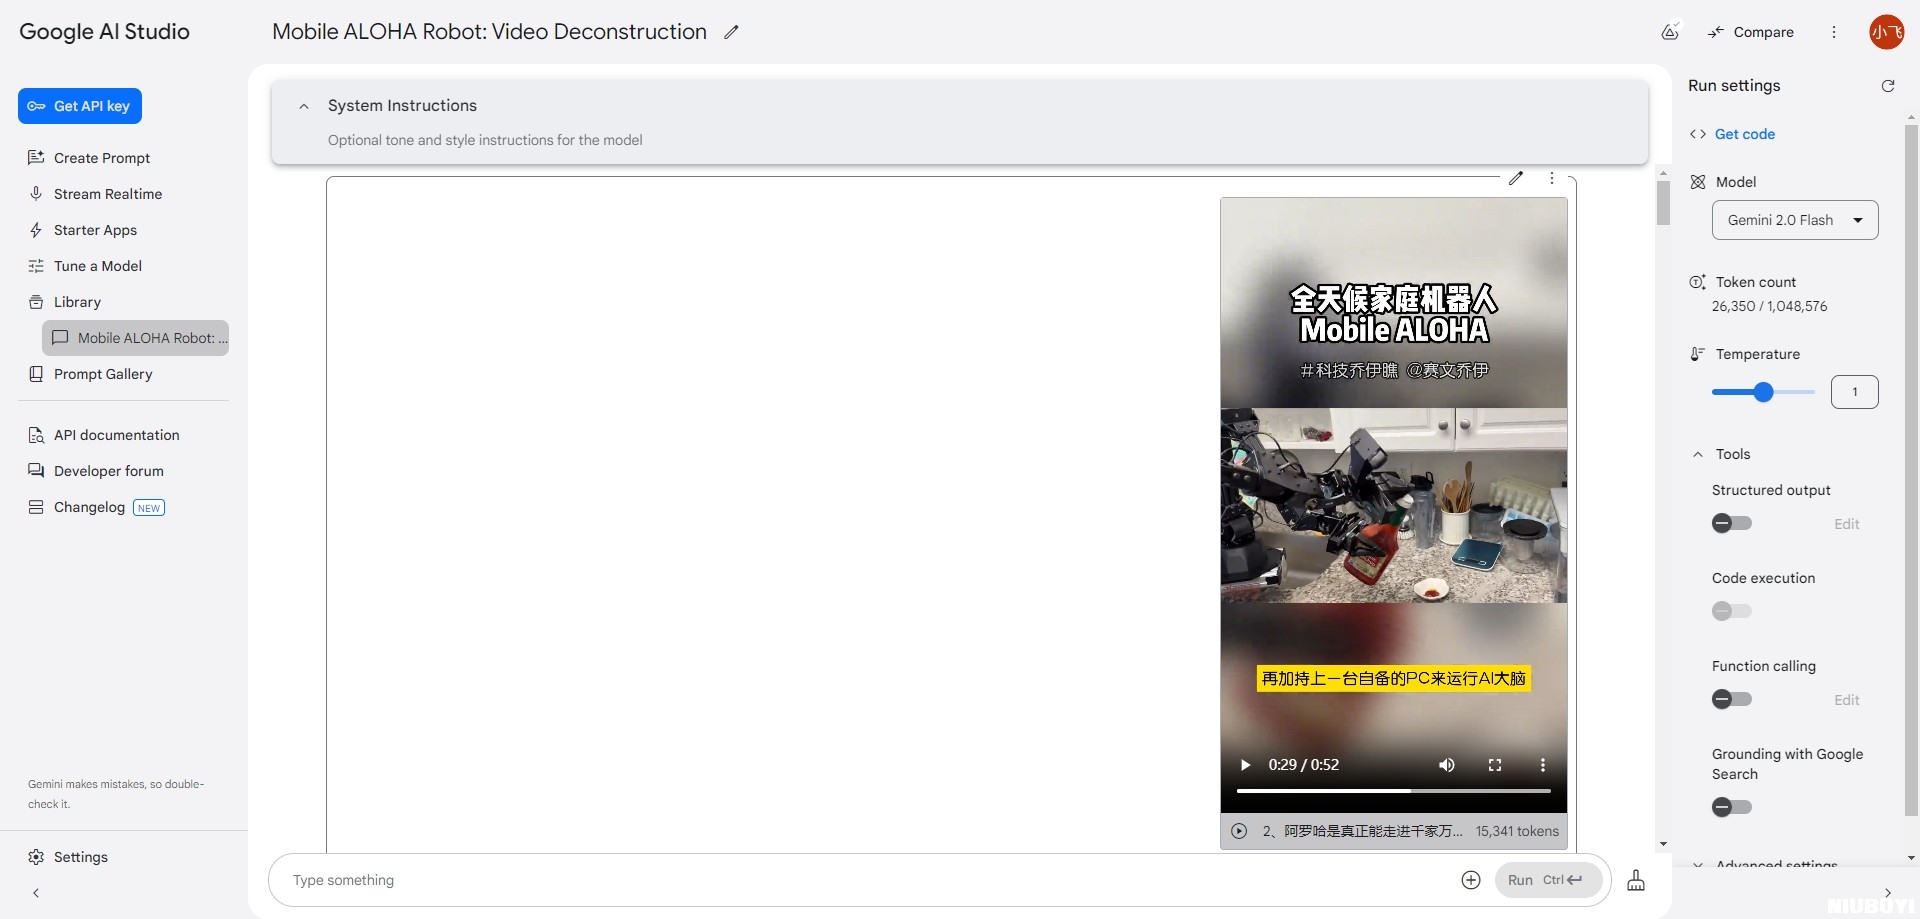Click the Run button
This screenshot has width=1920, height=919.
[x=1548, y=880]
